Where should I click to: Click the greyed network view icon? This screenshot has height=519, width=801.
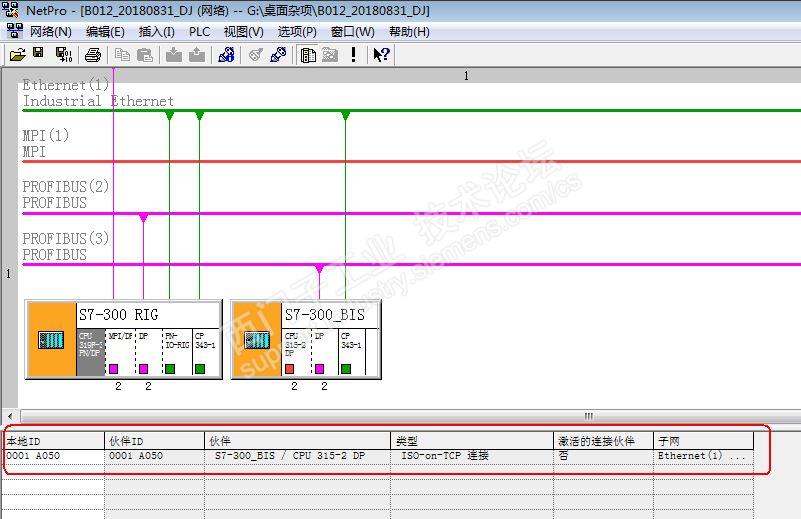tap(330, 54)
